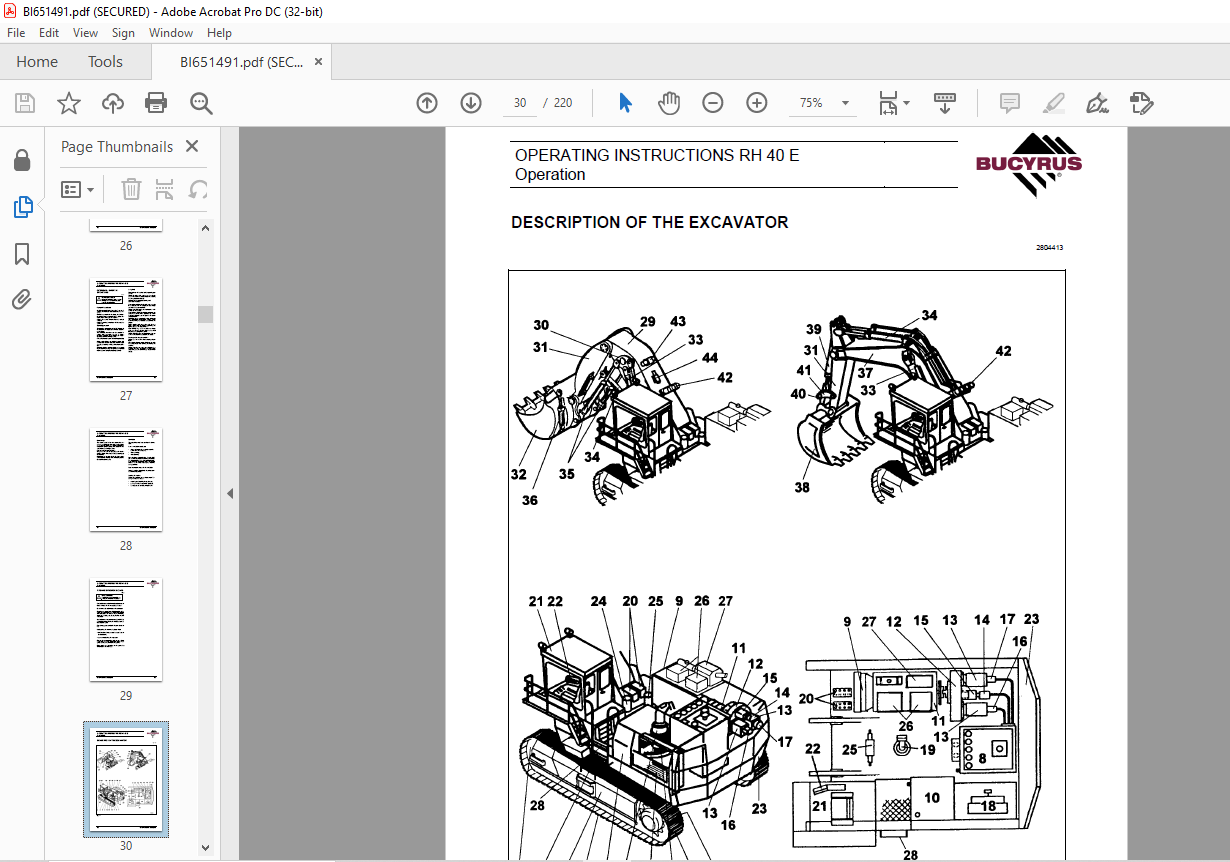Print the document with the printer icon
This screenshot has width=1230, height=862.
tap(156, 103)
